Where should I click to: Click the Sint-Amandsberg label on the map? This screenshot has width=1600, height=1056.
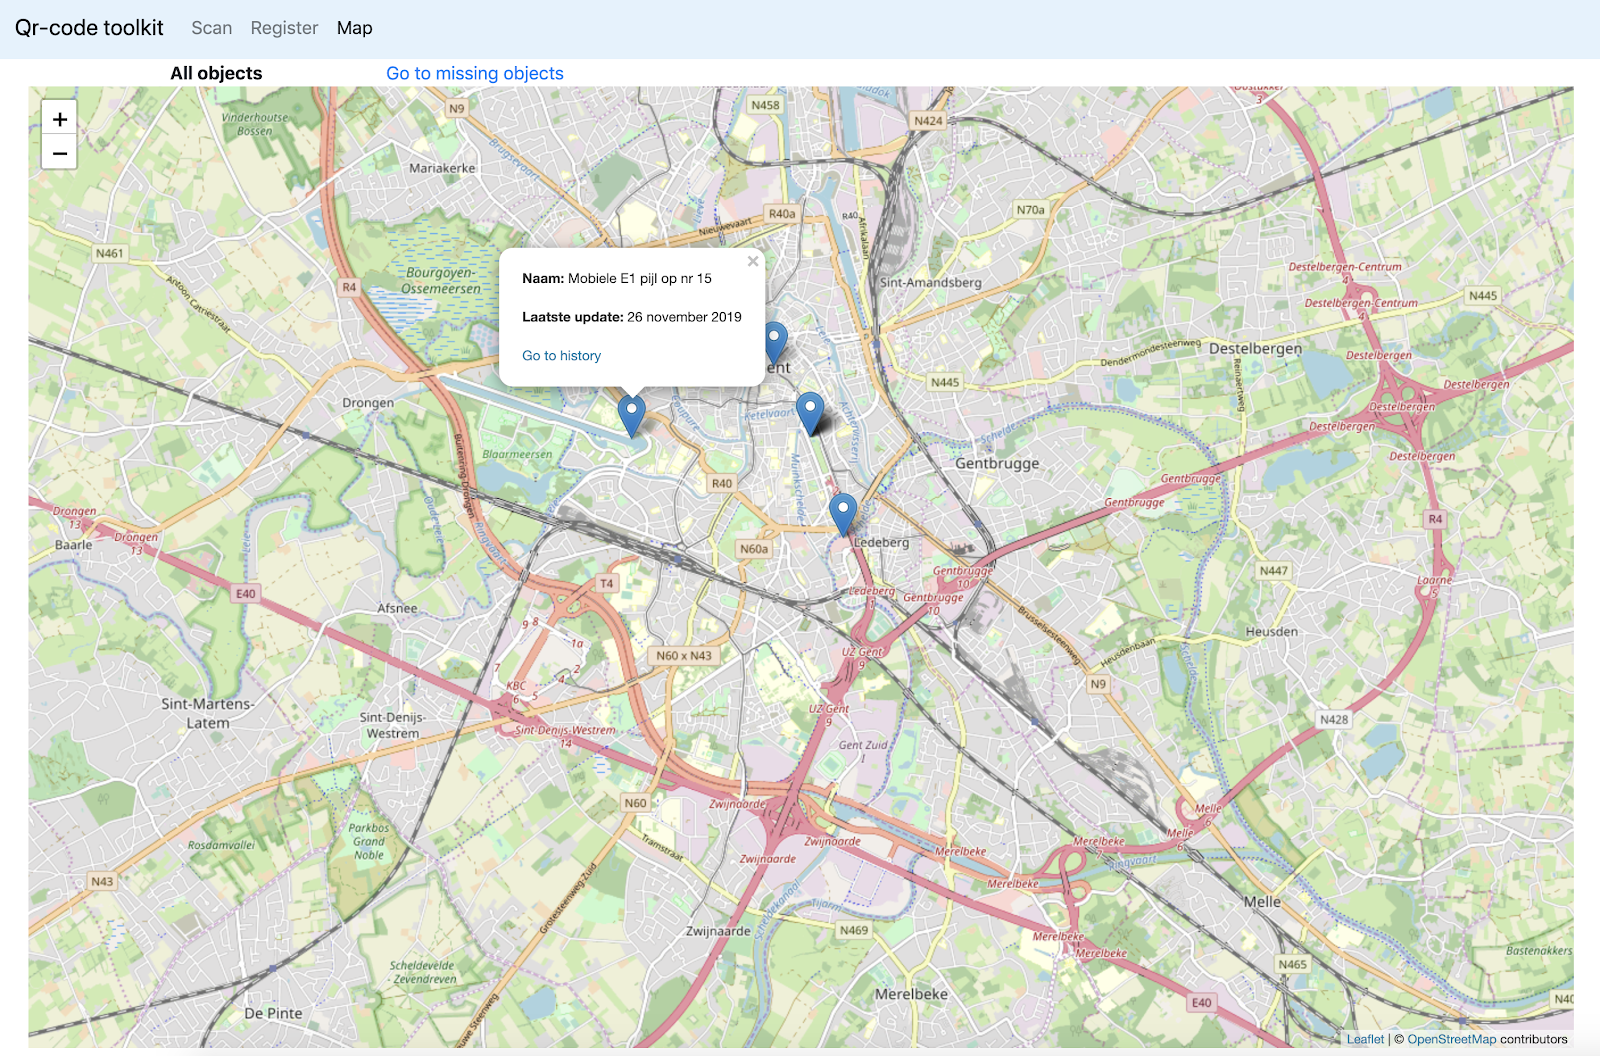pos(931,282)
